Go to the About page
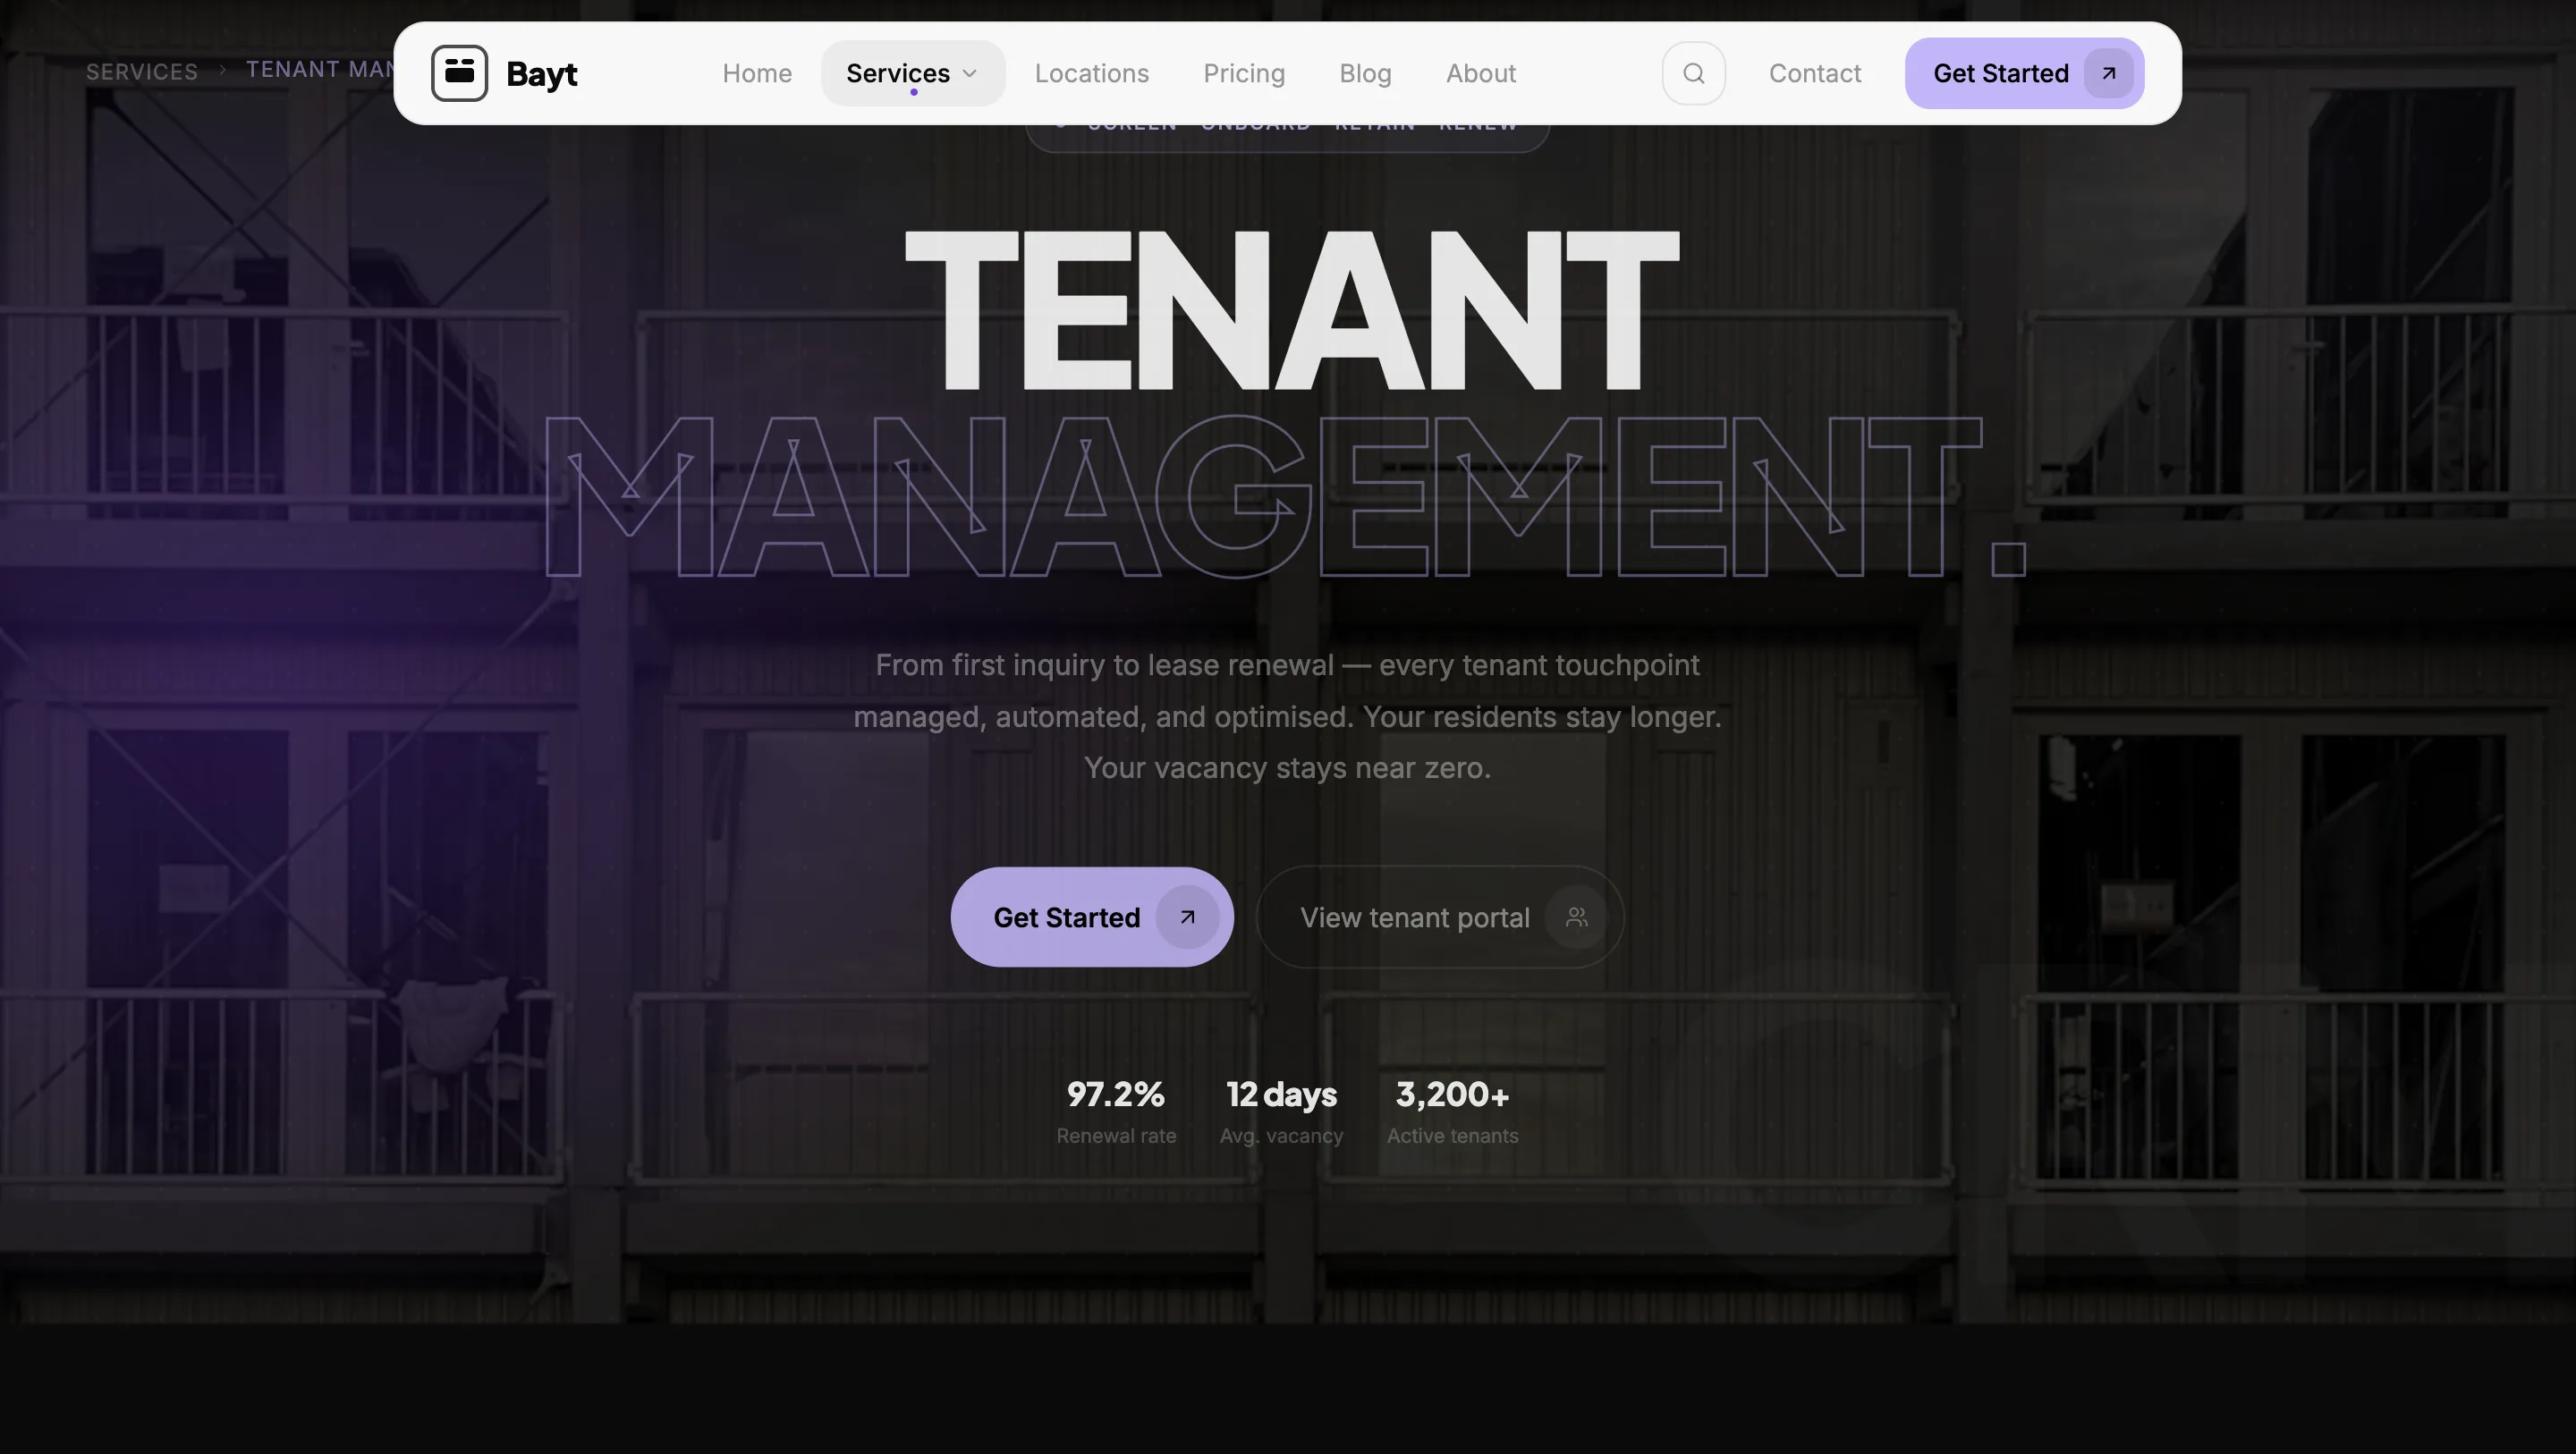The height and width of the screenshot is (1454, 2576). click(x=1480, y=72)
